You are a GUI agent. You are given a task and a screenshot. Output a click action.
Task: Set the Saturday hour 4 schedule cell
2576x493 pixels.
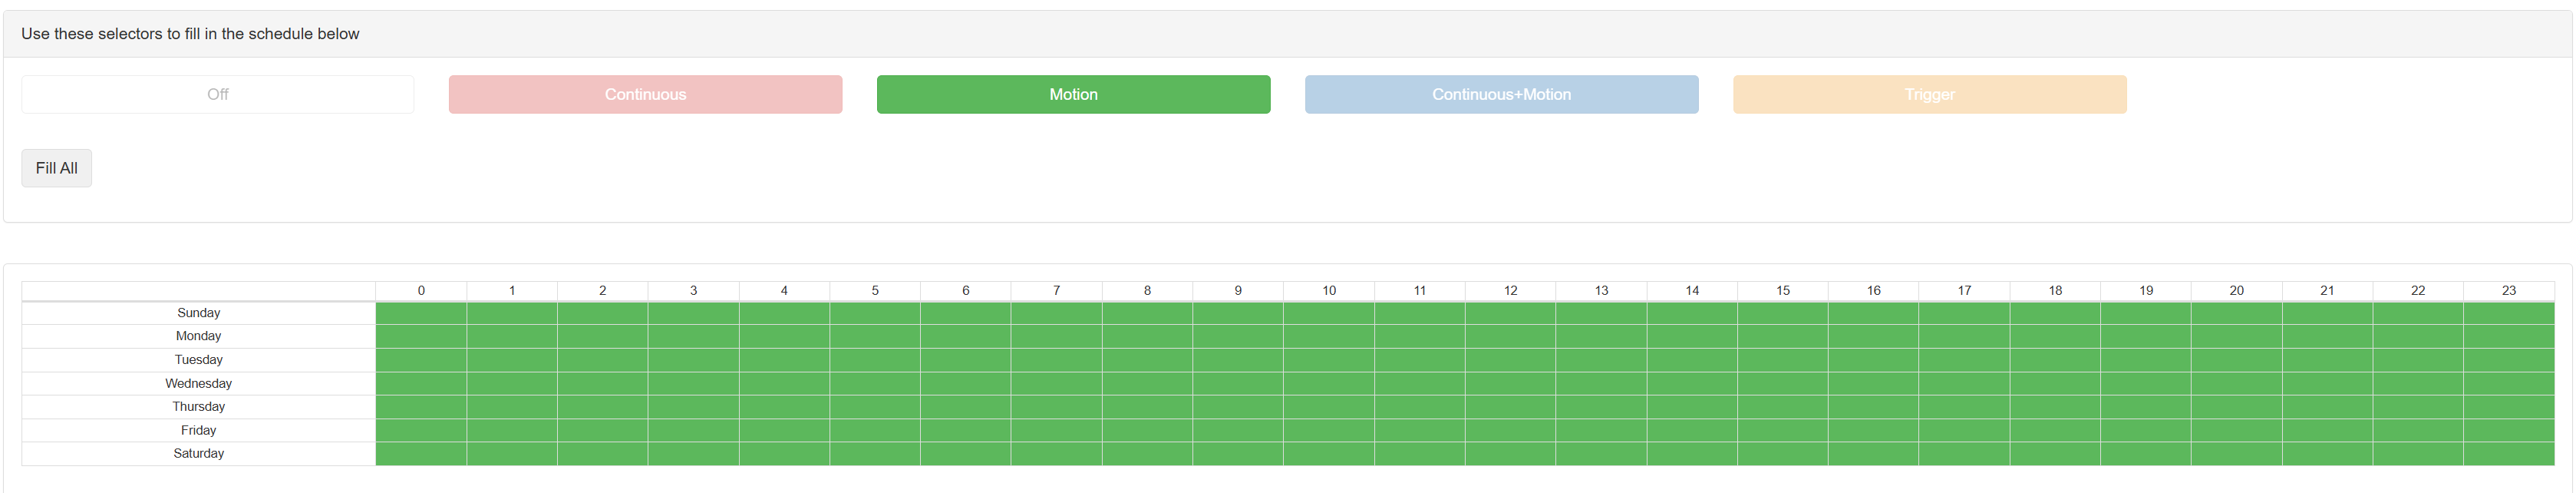pos(784,453)
